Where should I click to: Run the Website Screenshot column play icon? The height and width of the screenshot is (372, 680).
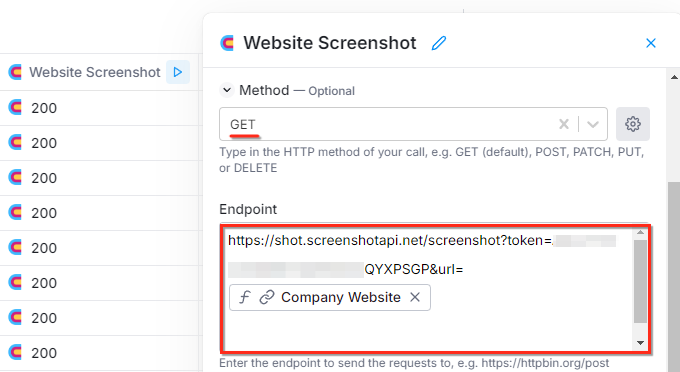click(178, 72)
